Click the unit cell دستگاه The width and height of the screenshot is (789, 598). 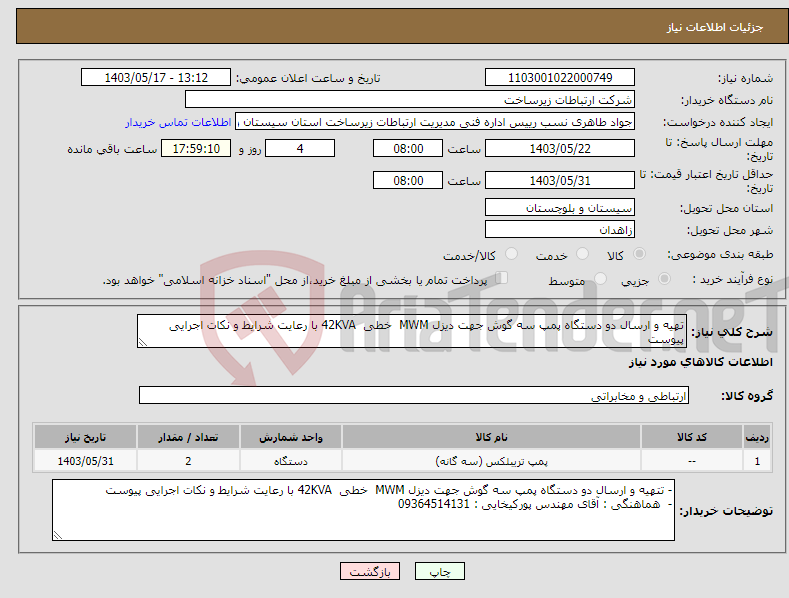point(291,461)
